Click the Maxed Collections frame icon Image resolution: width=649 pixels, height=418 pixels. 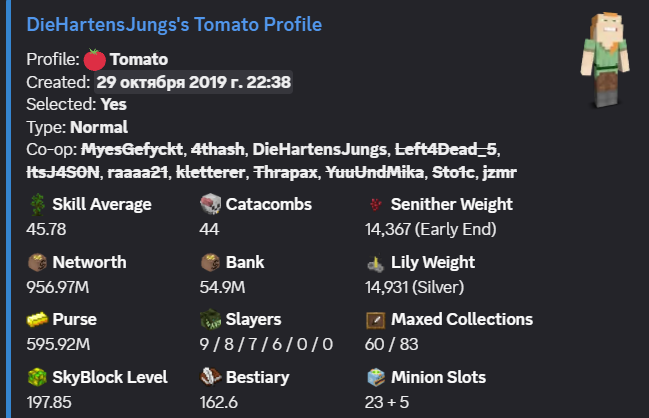point(376,320)
